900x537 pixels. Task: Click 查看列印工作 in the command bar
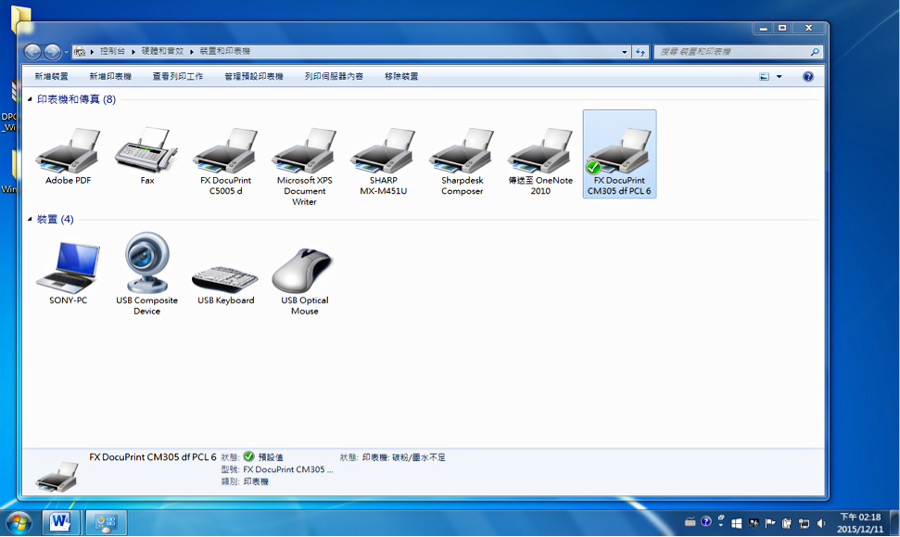pyautogui.click(x=177, y=76)
